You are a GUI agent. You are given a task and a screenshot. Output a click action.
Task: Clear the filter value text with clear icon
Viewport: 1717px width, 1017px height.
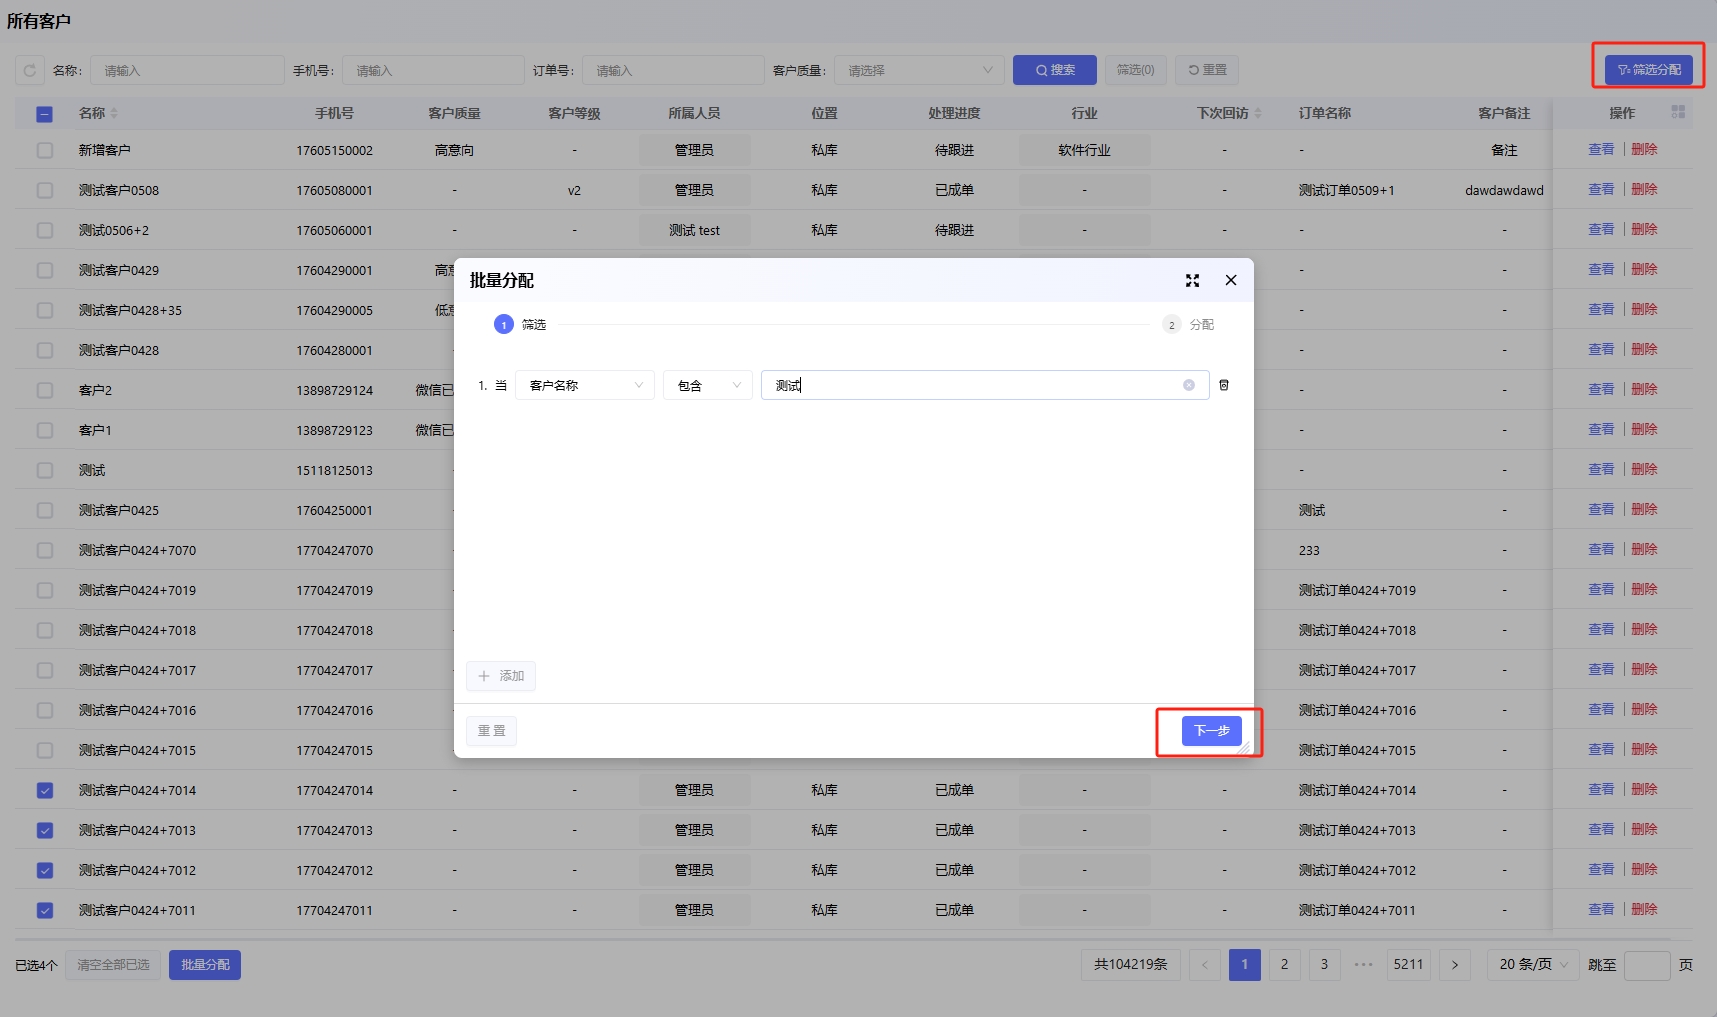[x=1189, y=385]
